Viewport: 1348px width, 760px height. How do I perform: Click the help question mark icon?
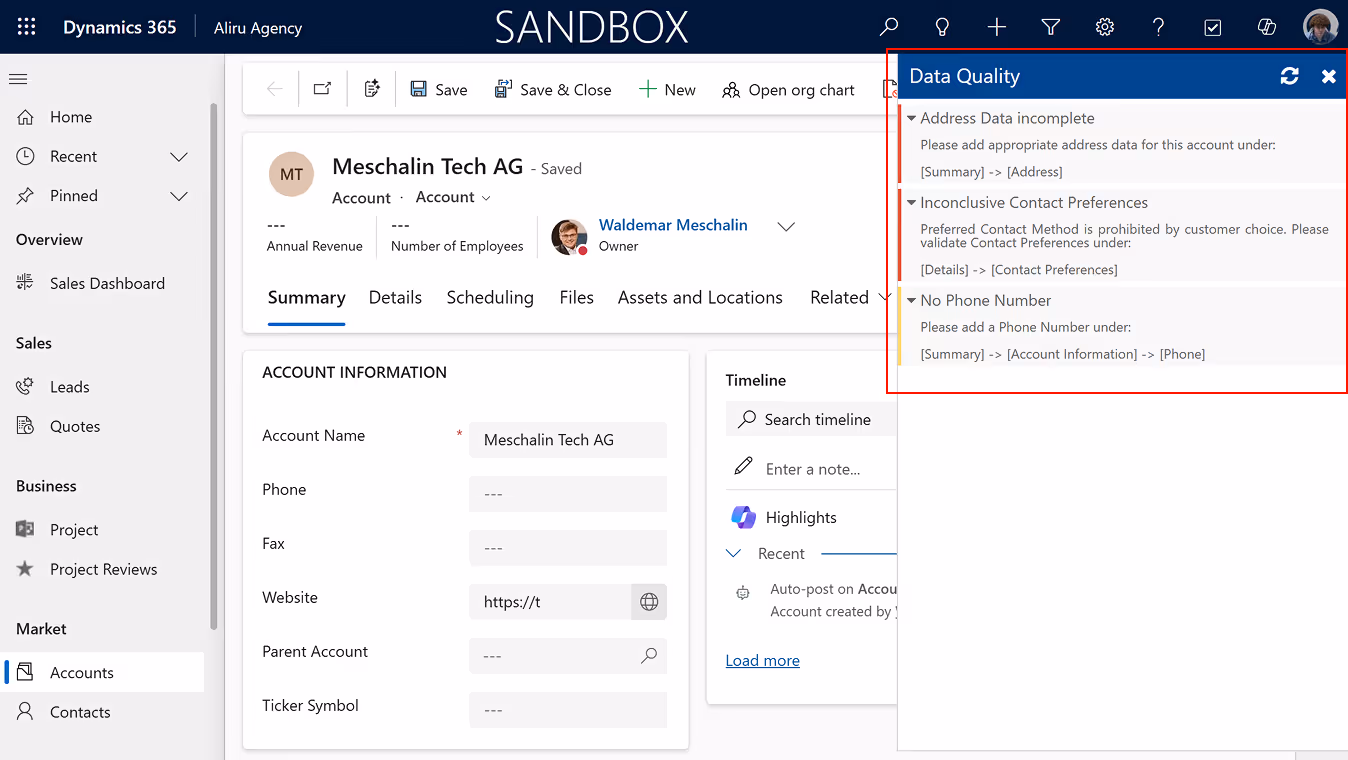pyautogui.click(x=1158, y=27)
